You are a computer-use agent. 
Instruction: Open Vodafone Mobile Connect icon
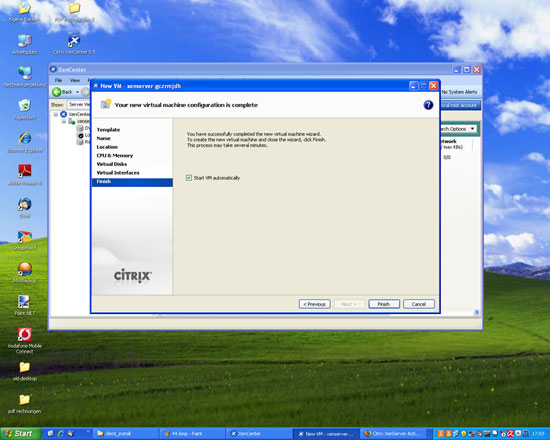point(25,340)
